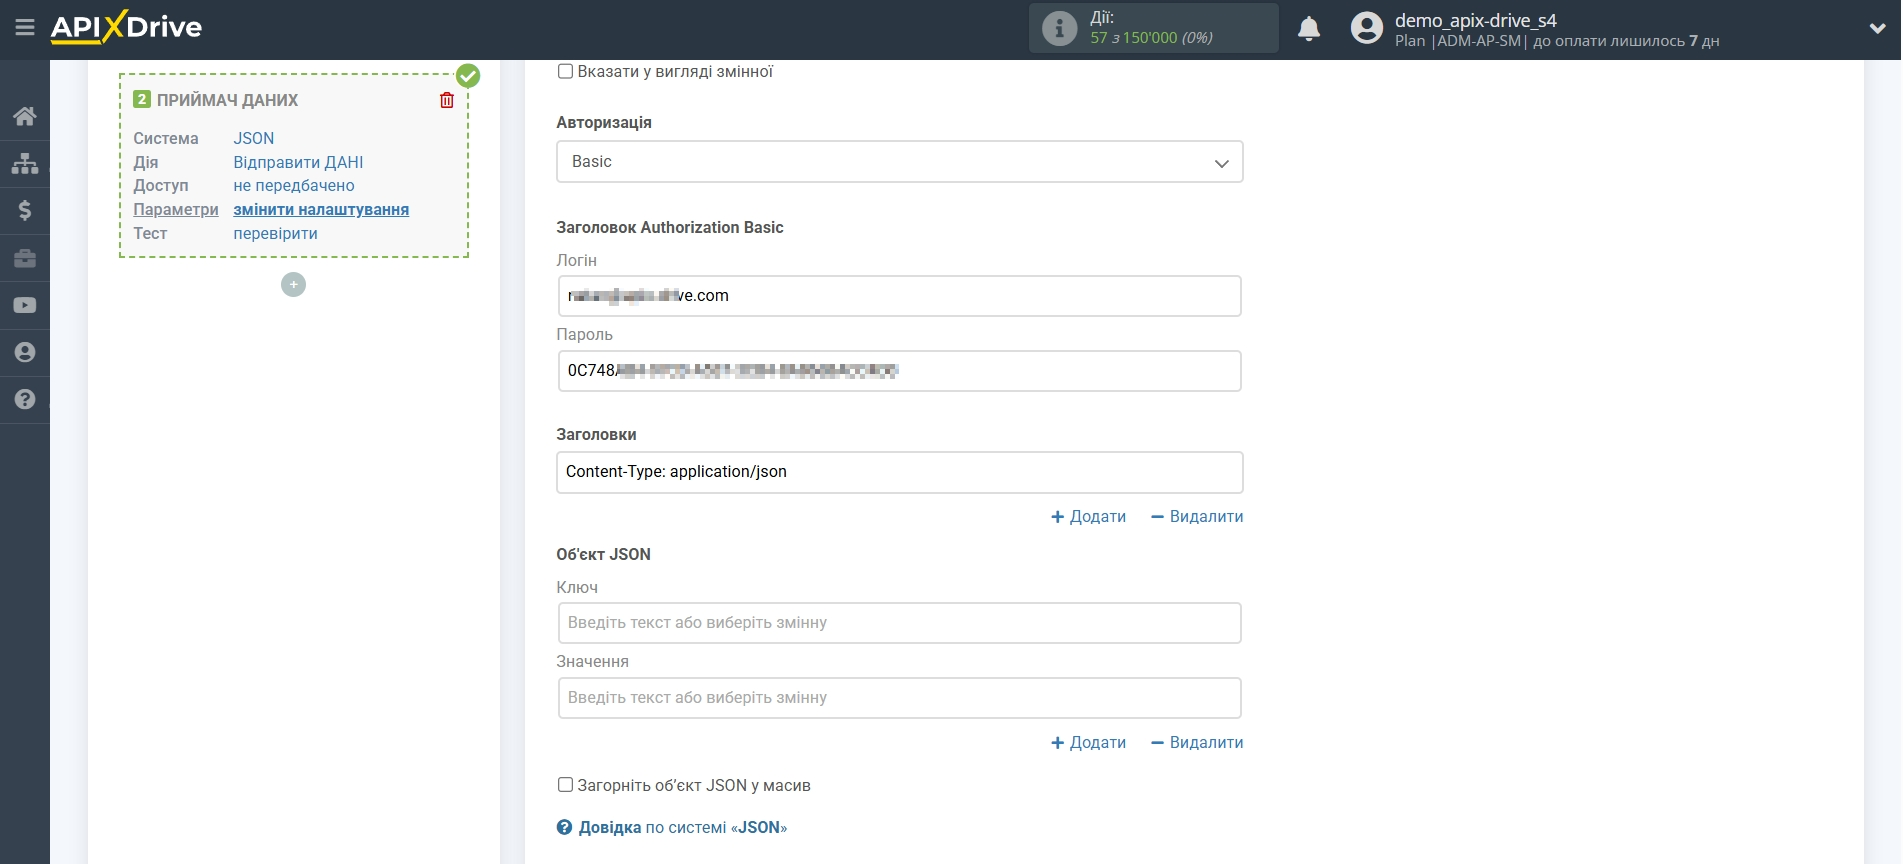Screen dimensions: 1903x864
Task: Click the ApiX-Drive logo
Action: 126,28
